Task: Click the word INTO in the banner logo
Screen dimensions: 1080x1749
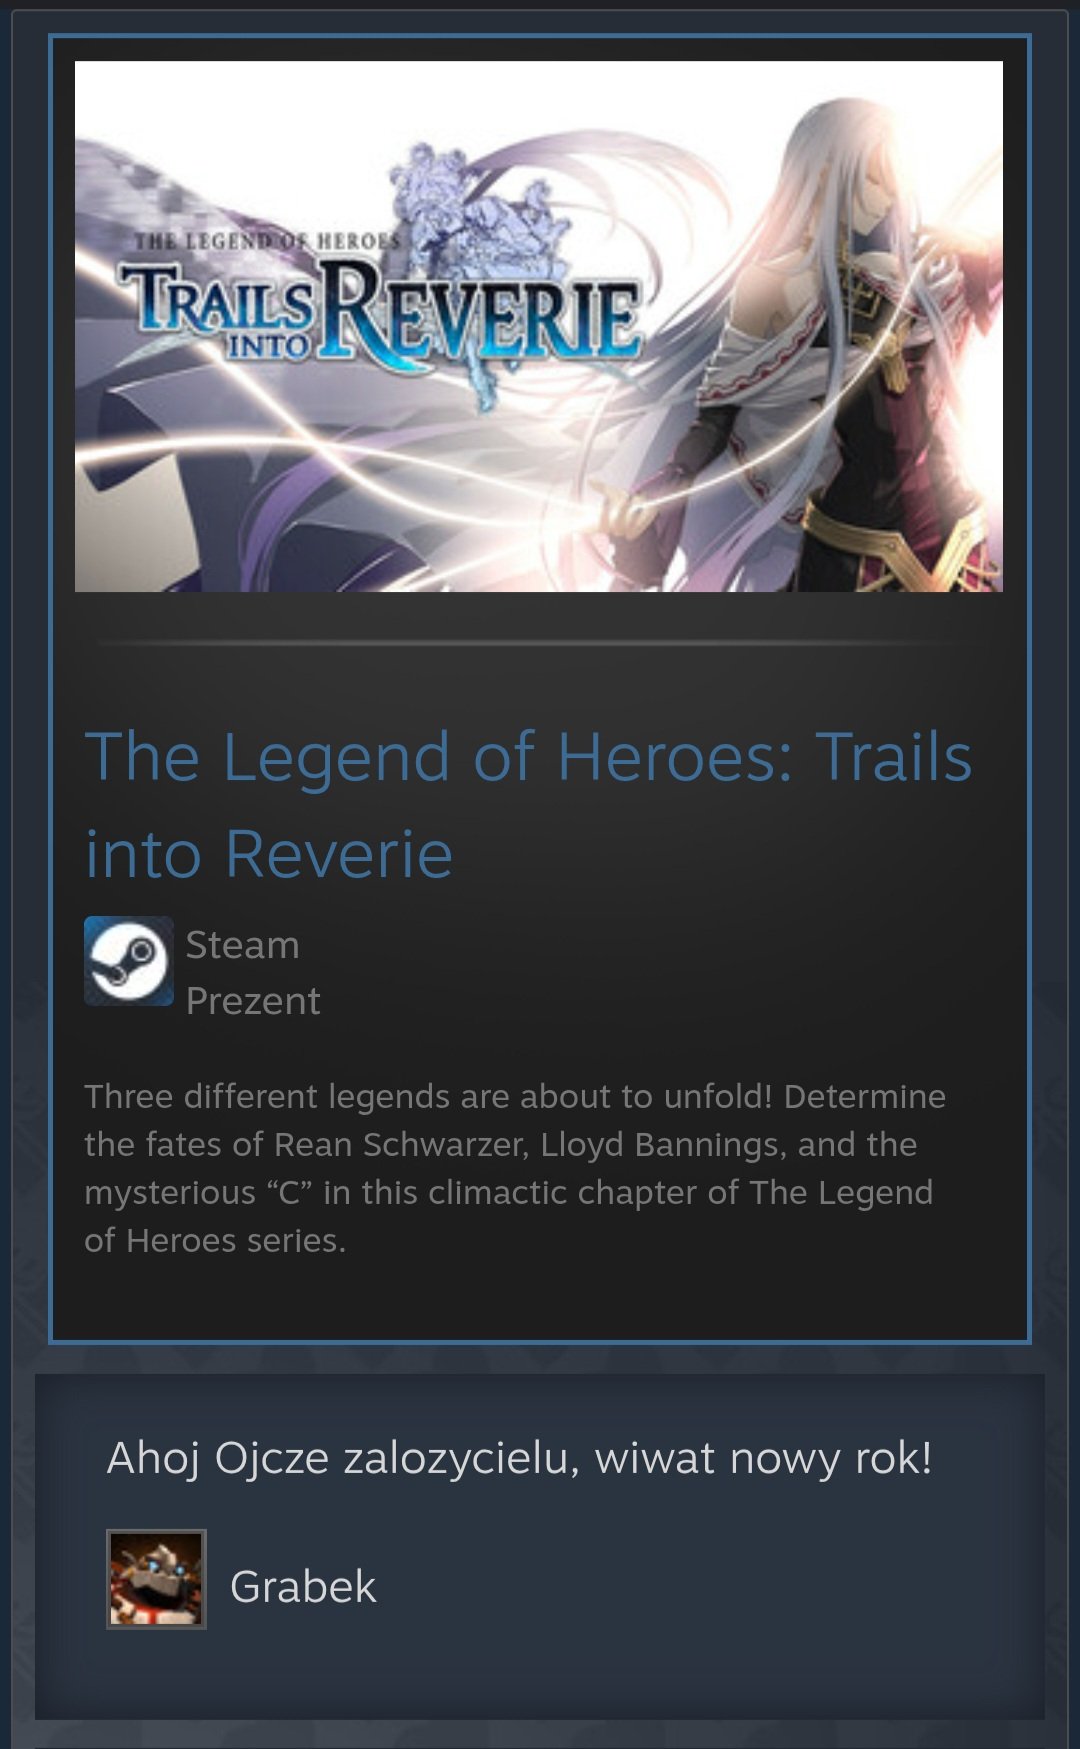Action: coord(268,346)
